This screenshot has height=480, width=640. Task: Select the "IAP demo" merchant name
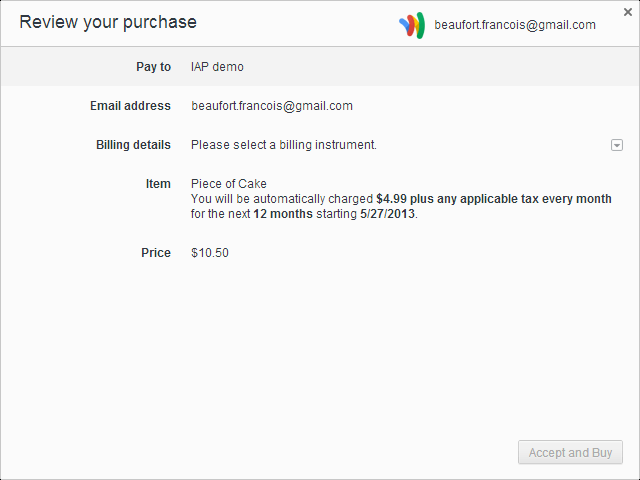tap(217, 67)
